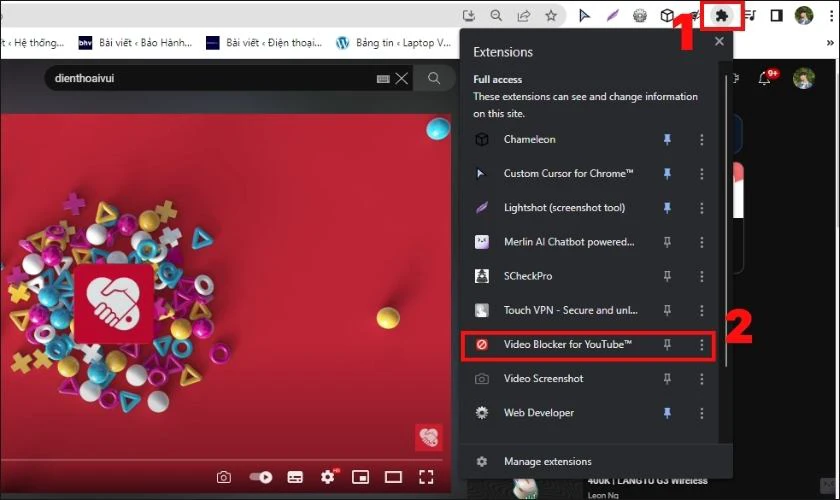The width and height of the screenshot is (840, 500).
Task: Click the Lightshot feather icon in toolbar
Action: click(x=612, y=16)
